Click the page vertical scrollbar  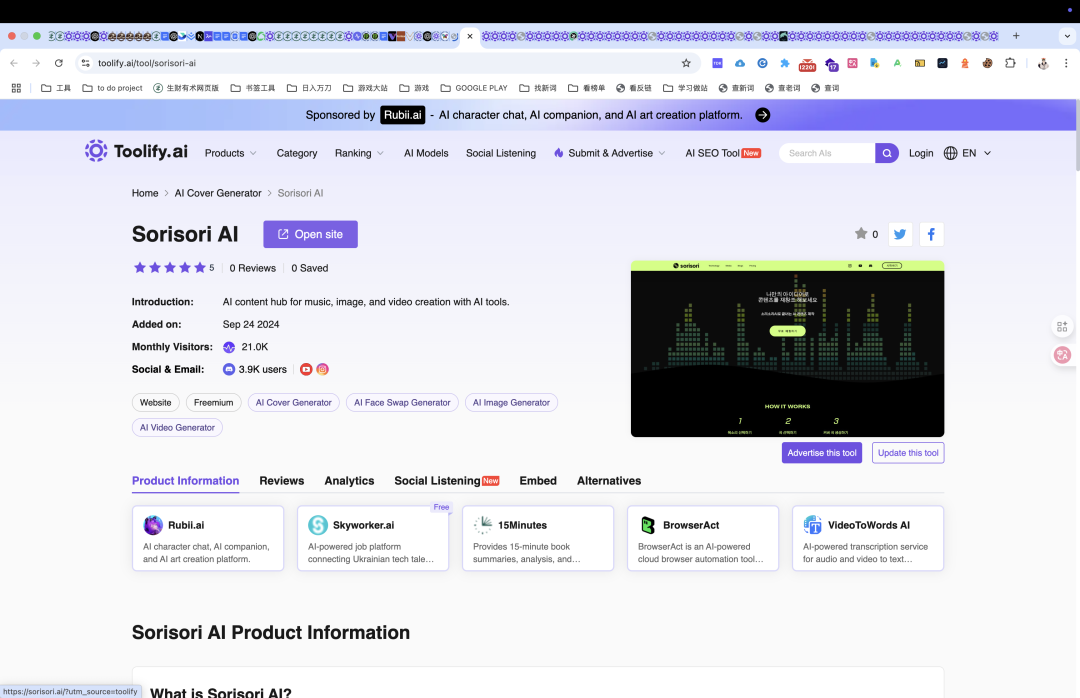pyautogui.click(x=1077, y=135)
